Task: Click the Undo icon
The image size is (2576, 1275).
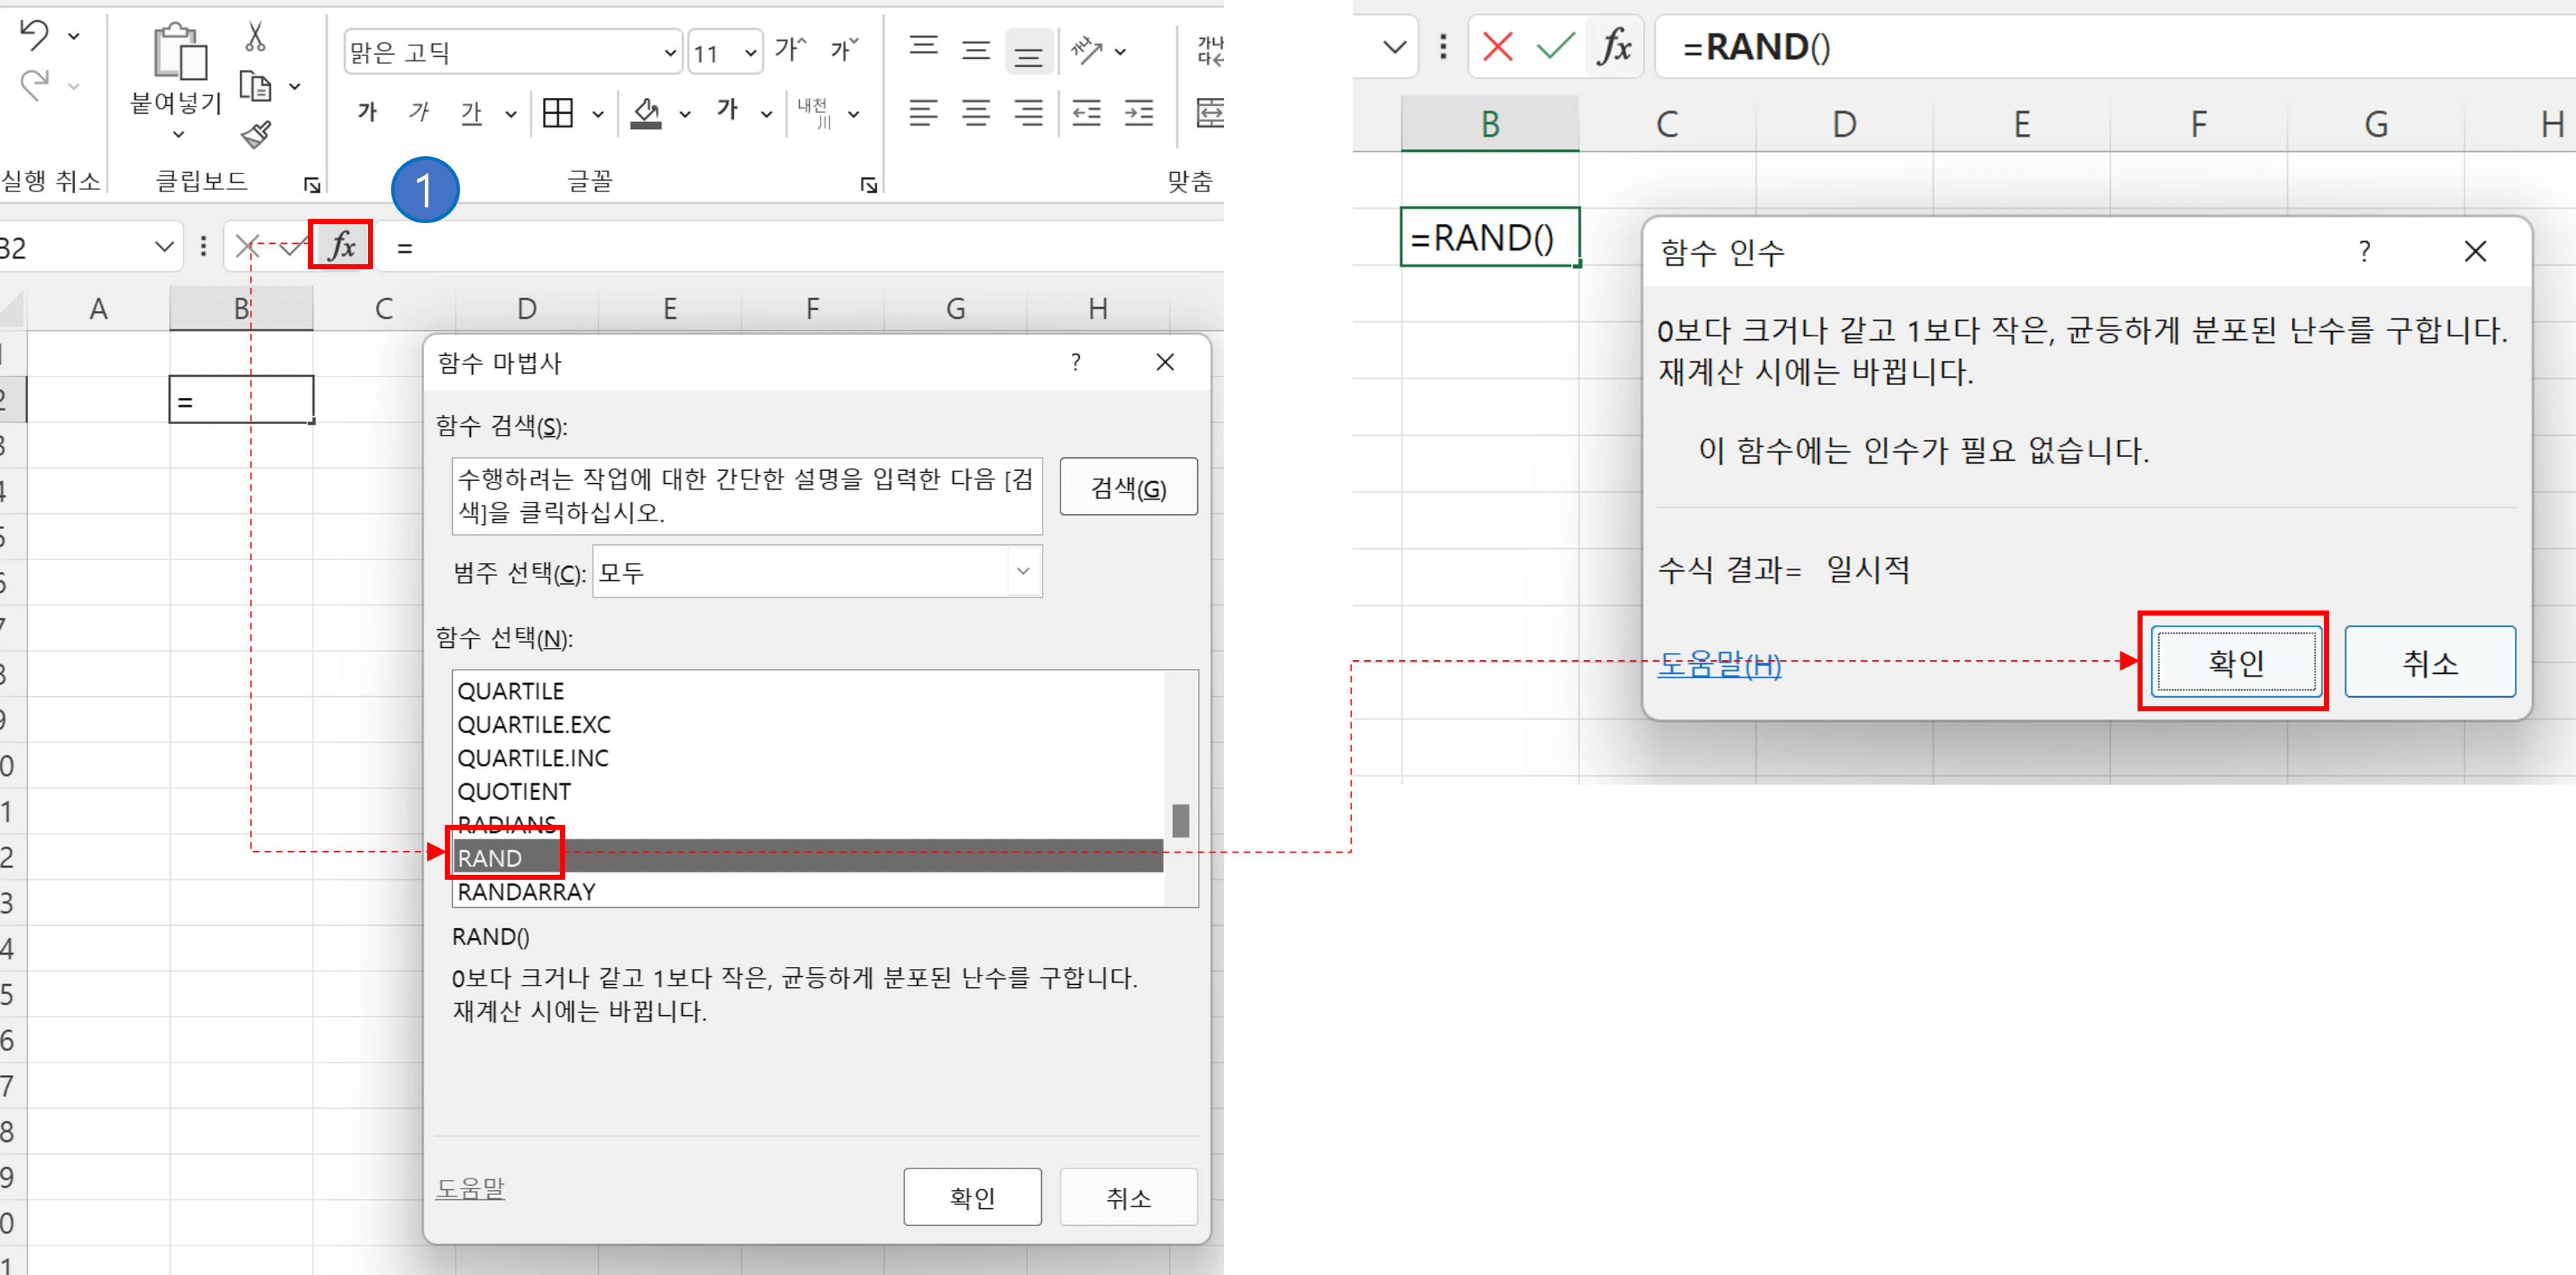Action: [34, 34]
